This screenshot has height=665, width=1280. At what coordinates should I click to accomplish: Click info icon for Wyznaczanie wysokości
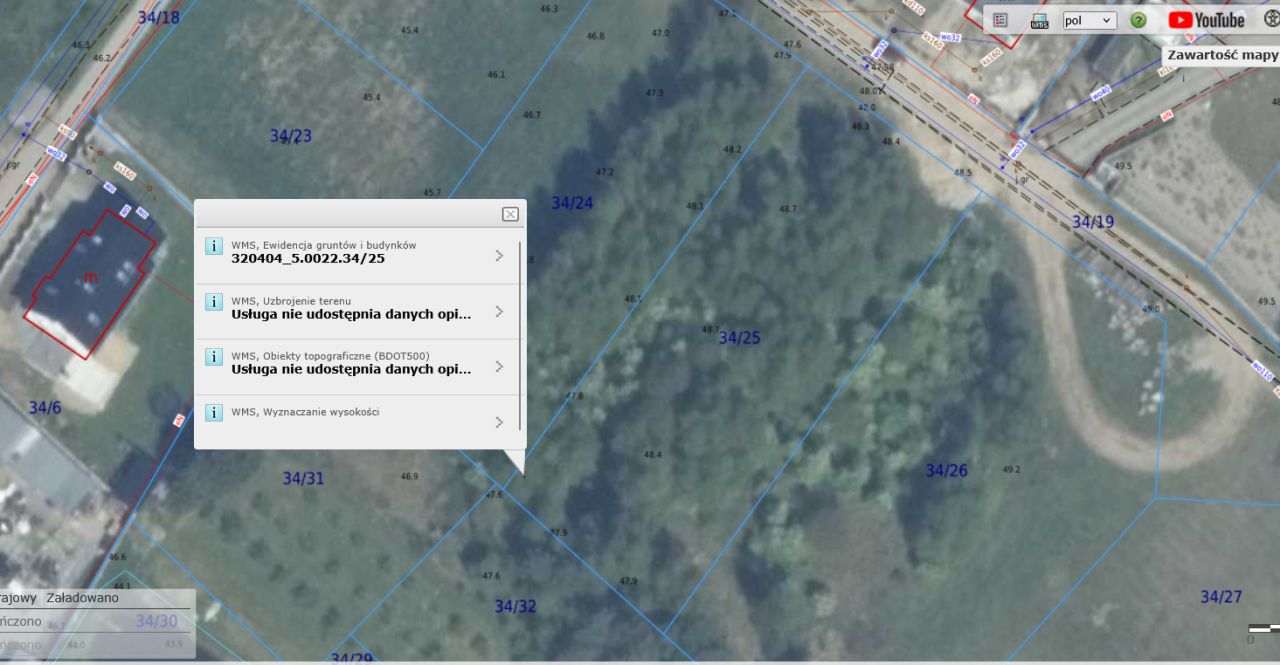(213, 412)
